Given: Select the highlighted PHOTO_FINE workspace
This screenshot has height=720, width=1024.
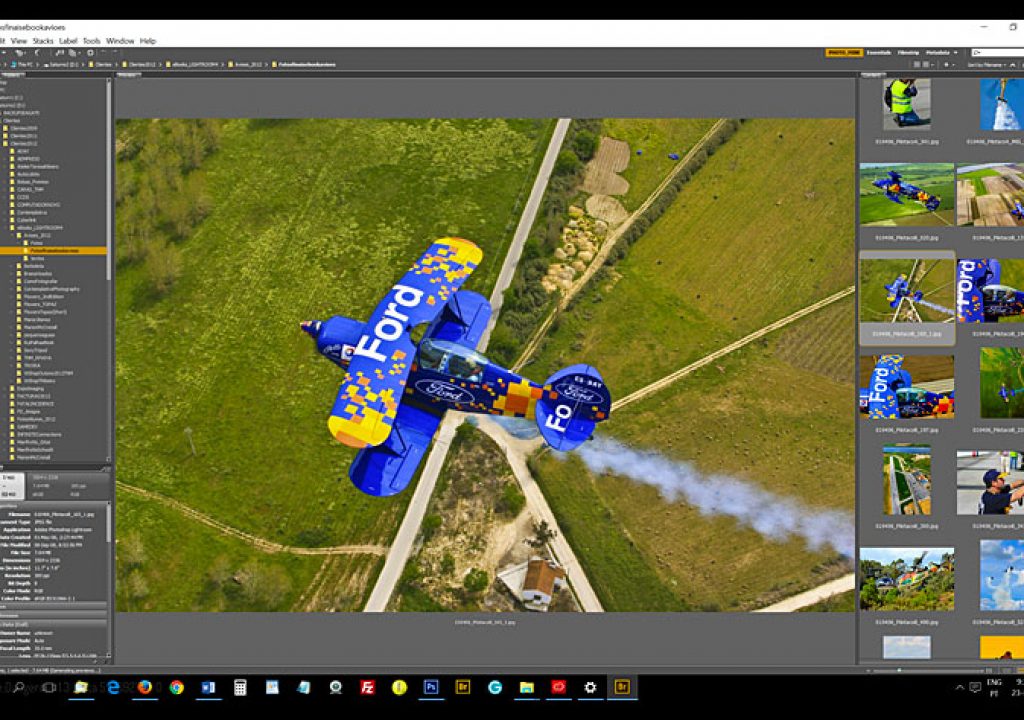Looking at the screenshot, I should tap(844, 53).
